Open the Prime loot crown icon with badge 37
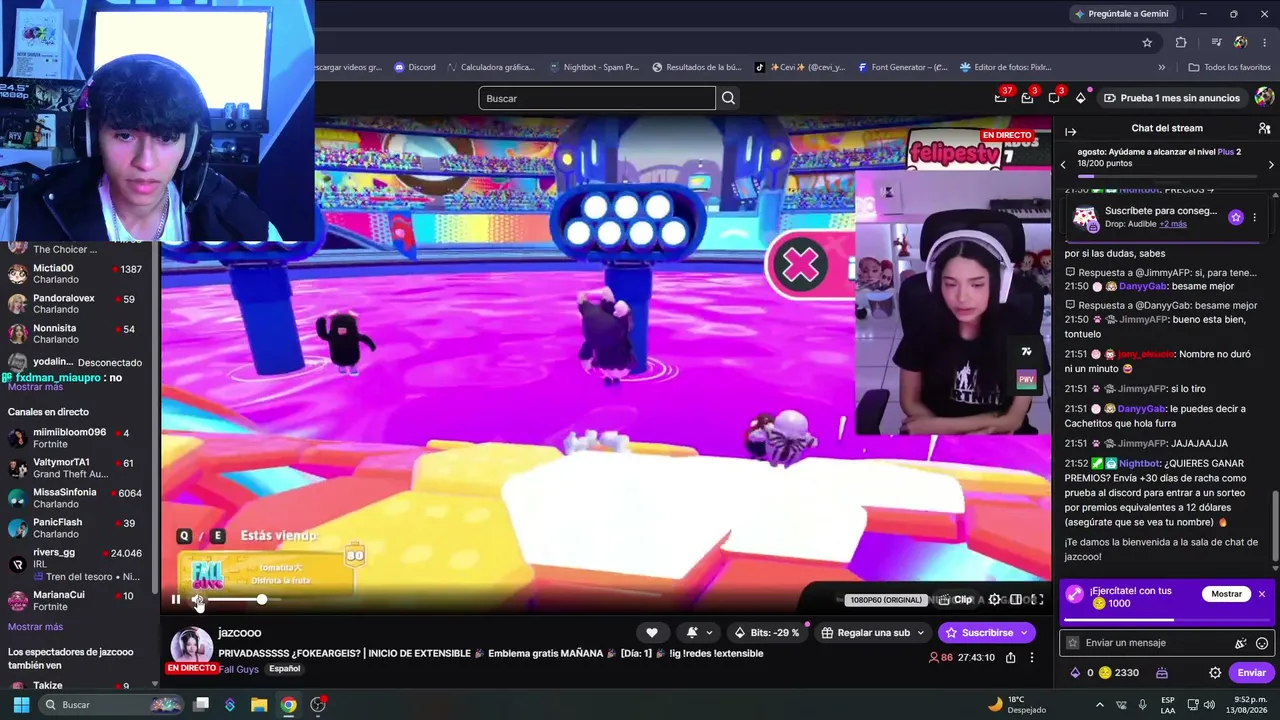Screen dimensions: 1280x720 coord(1001,98)
